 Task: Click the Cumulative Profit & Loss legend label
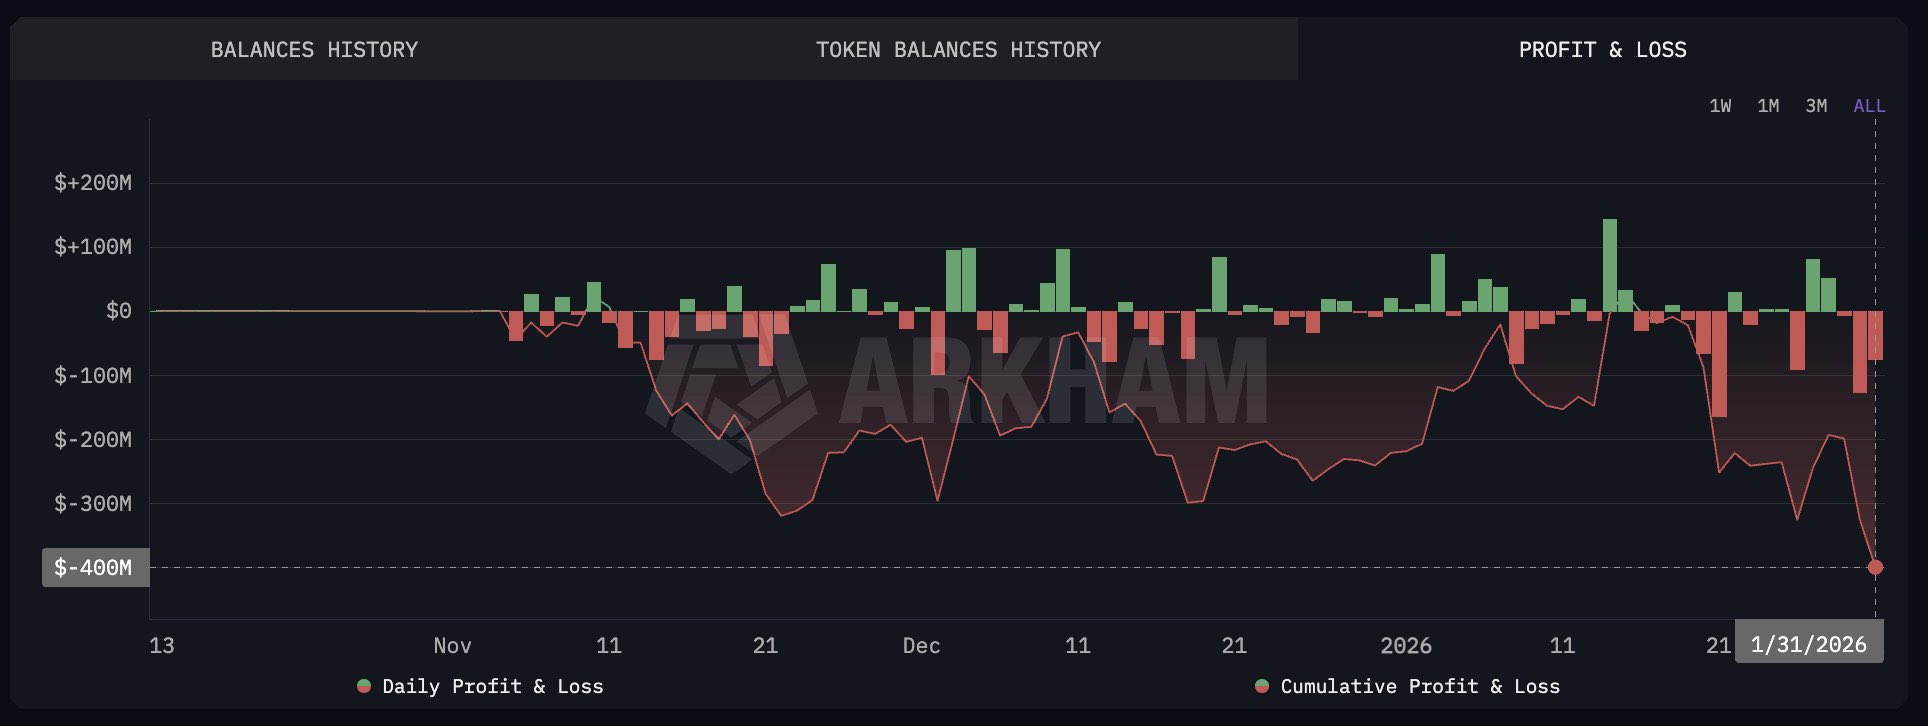(1420, 686)
